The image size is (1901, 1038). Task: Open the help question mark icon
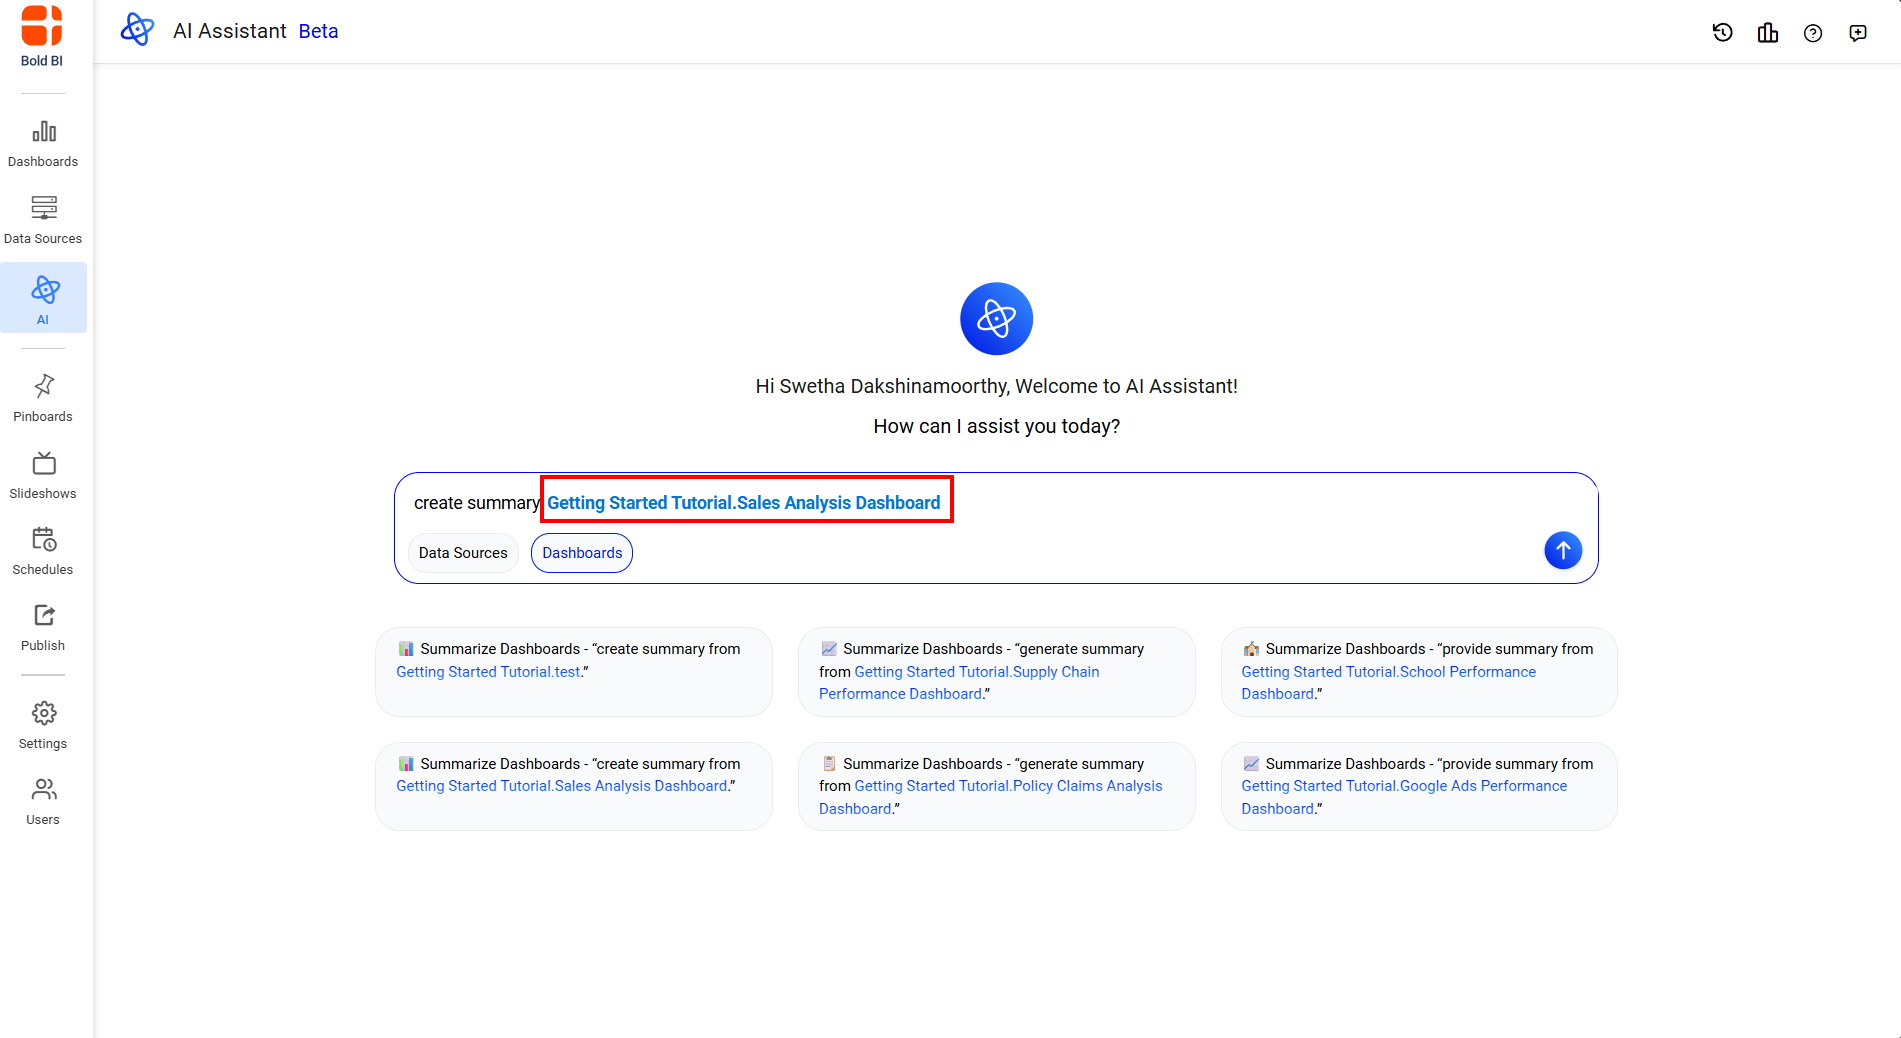[x=1812, y=33]
